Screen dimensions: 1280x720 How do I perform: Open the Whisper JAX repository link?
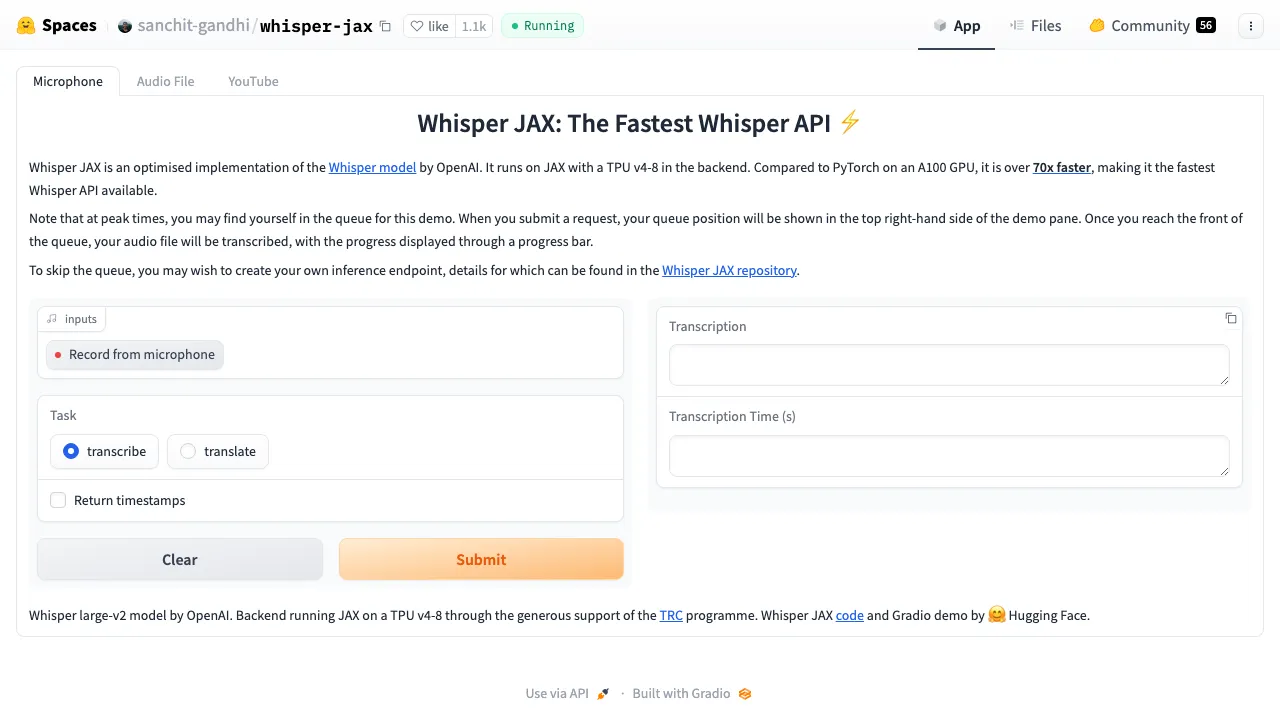(729, 270)
